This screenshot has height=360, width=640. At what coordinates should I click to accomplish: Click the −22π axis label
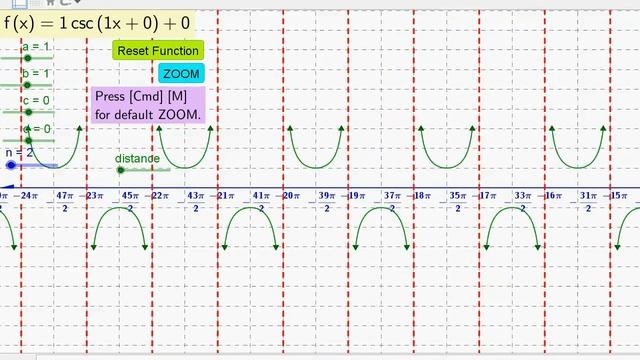[x=157, y=196]
